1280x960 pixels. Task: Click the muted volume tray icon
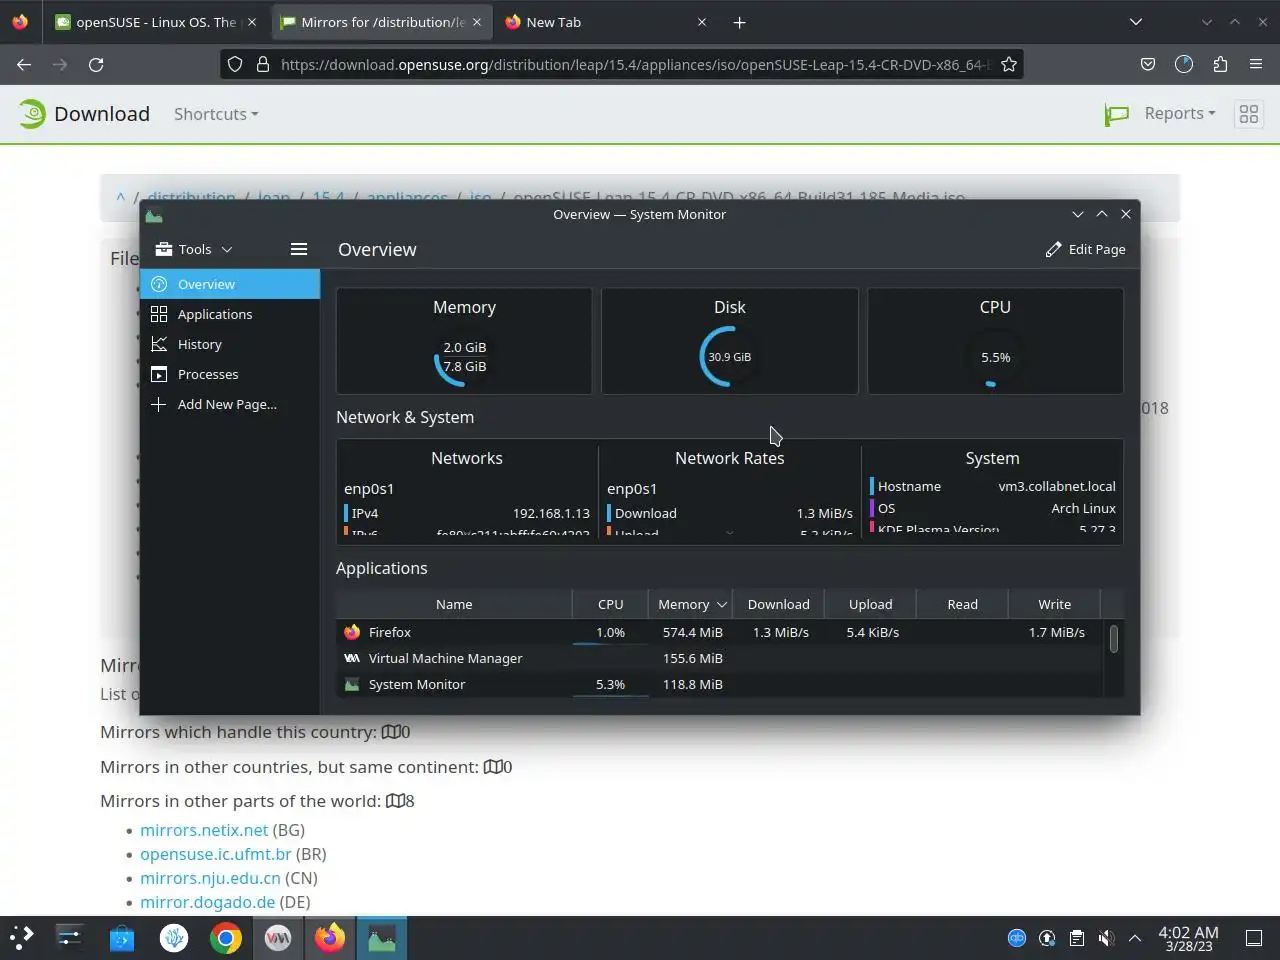(1106, 938)
